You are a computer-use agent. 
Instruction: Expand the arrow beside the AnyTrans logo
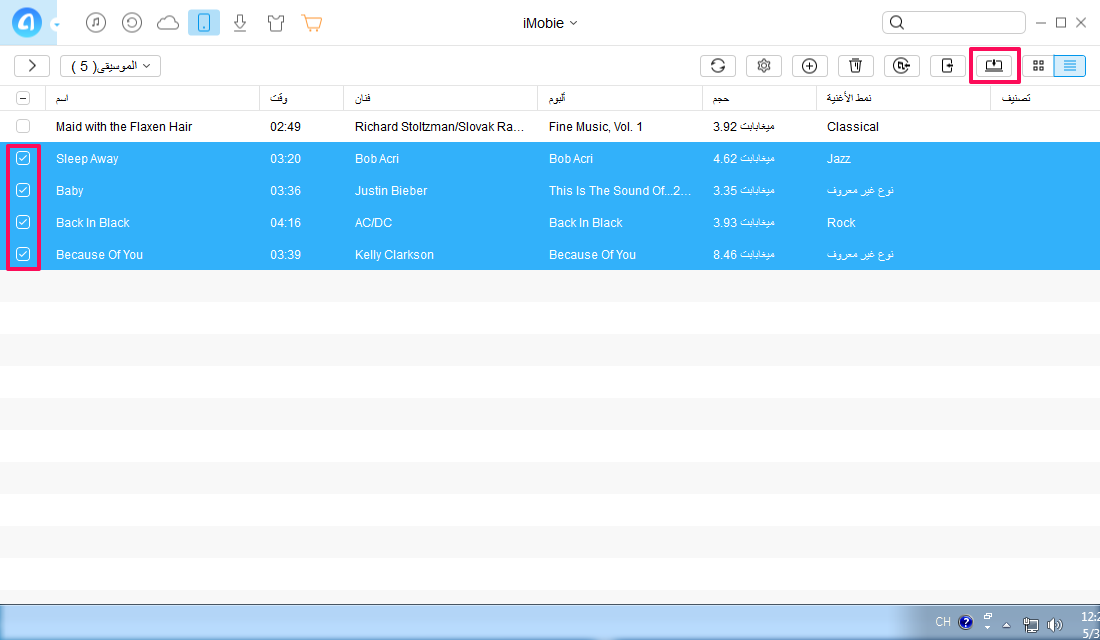56,25
